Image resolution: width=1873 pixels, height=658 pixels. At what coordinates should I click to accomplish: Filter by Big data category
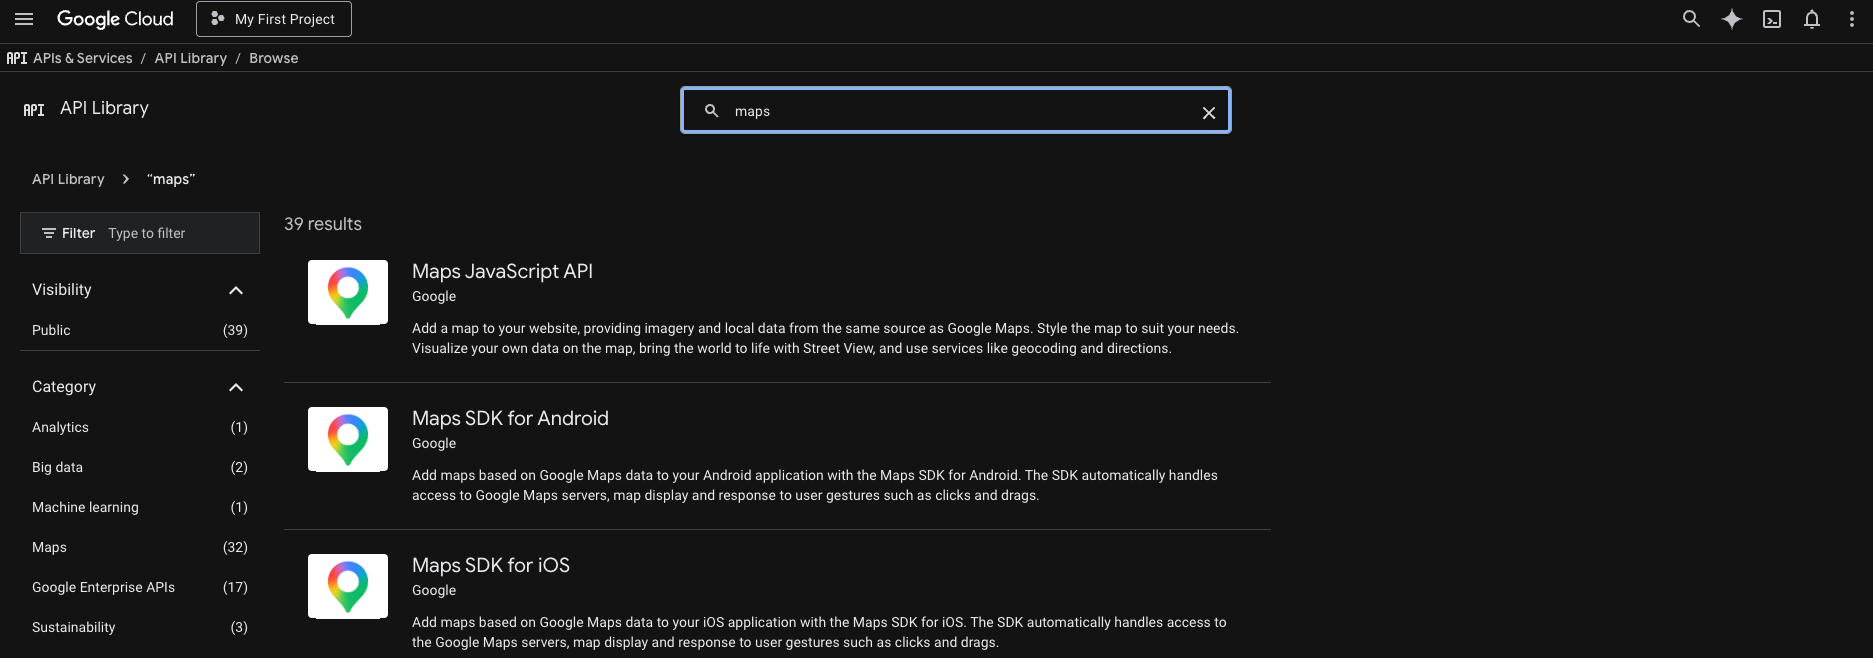click(140, 467)
